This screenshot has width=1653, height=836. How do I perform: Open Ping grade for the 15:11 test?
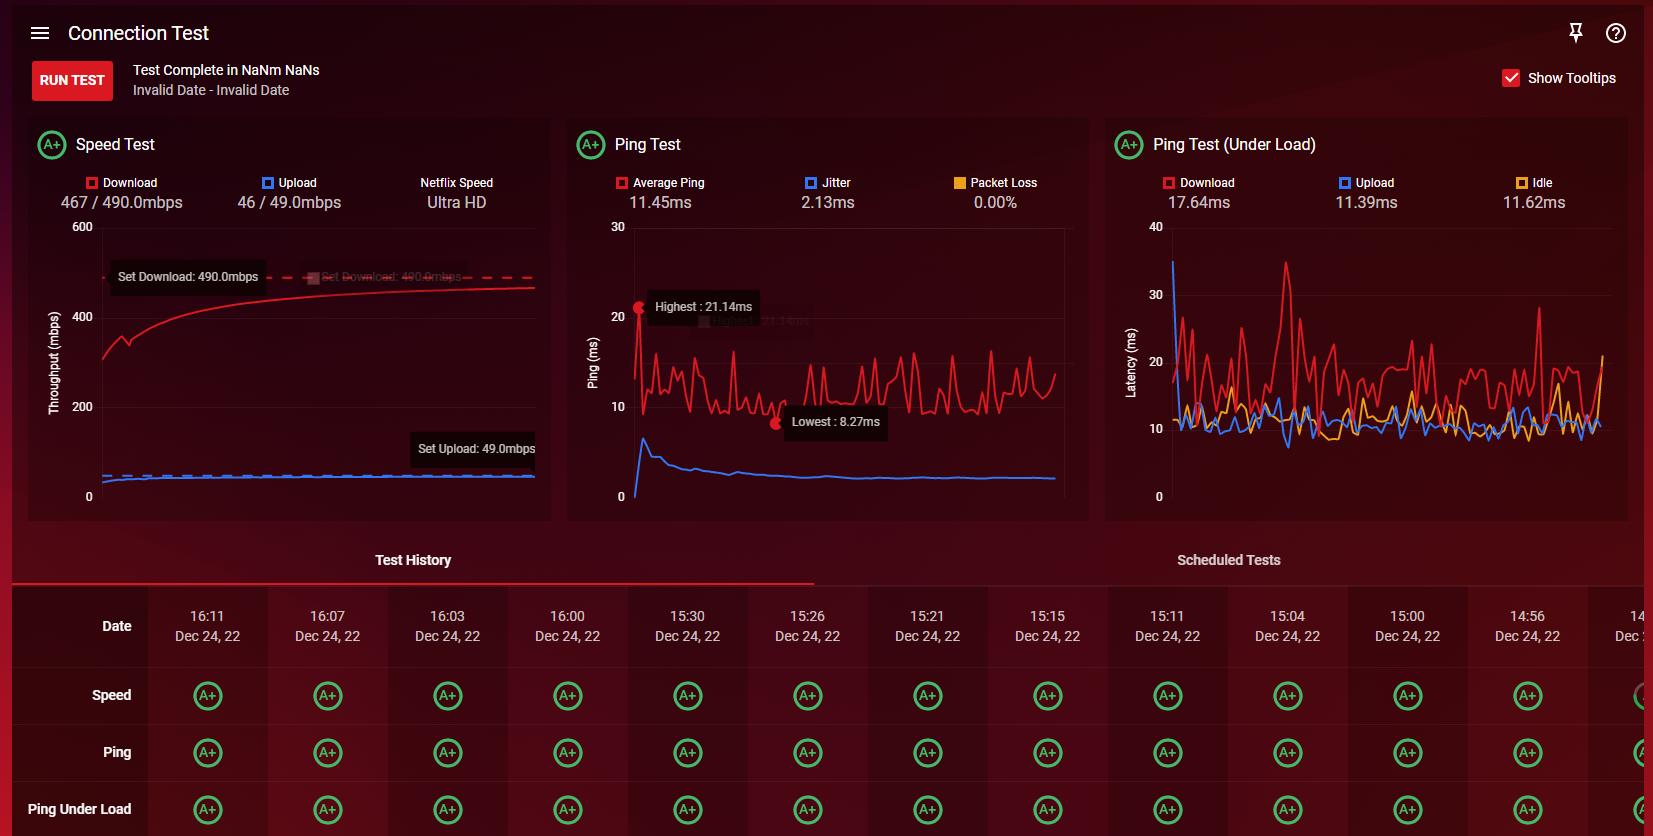click(1168, 753)
